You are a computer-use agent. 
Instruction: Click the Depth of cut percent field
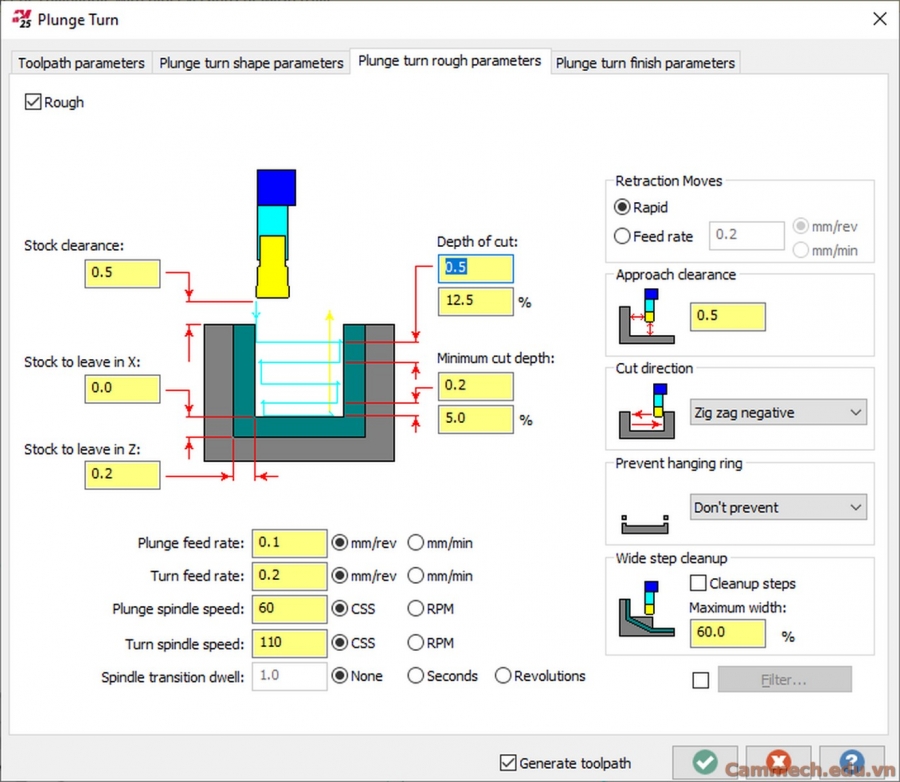(476, 301)
